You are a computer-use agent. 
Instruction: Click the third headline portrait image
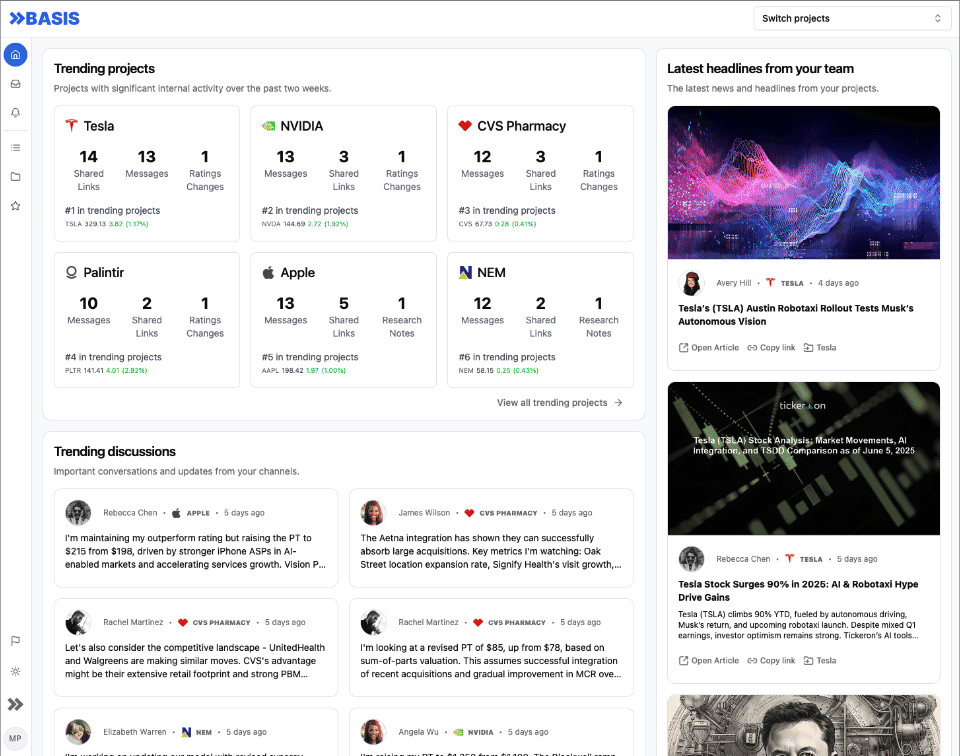804,725
